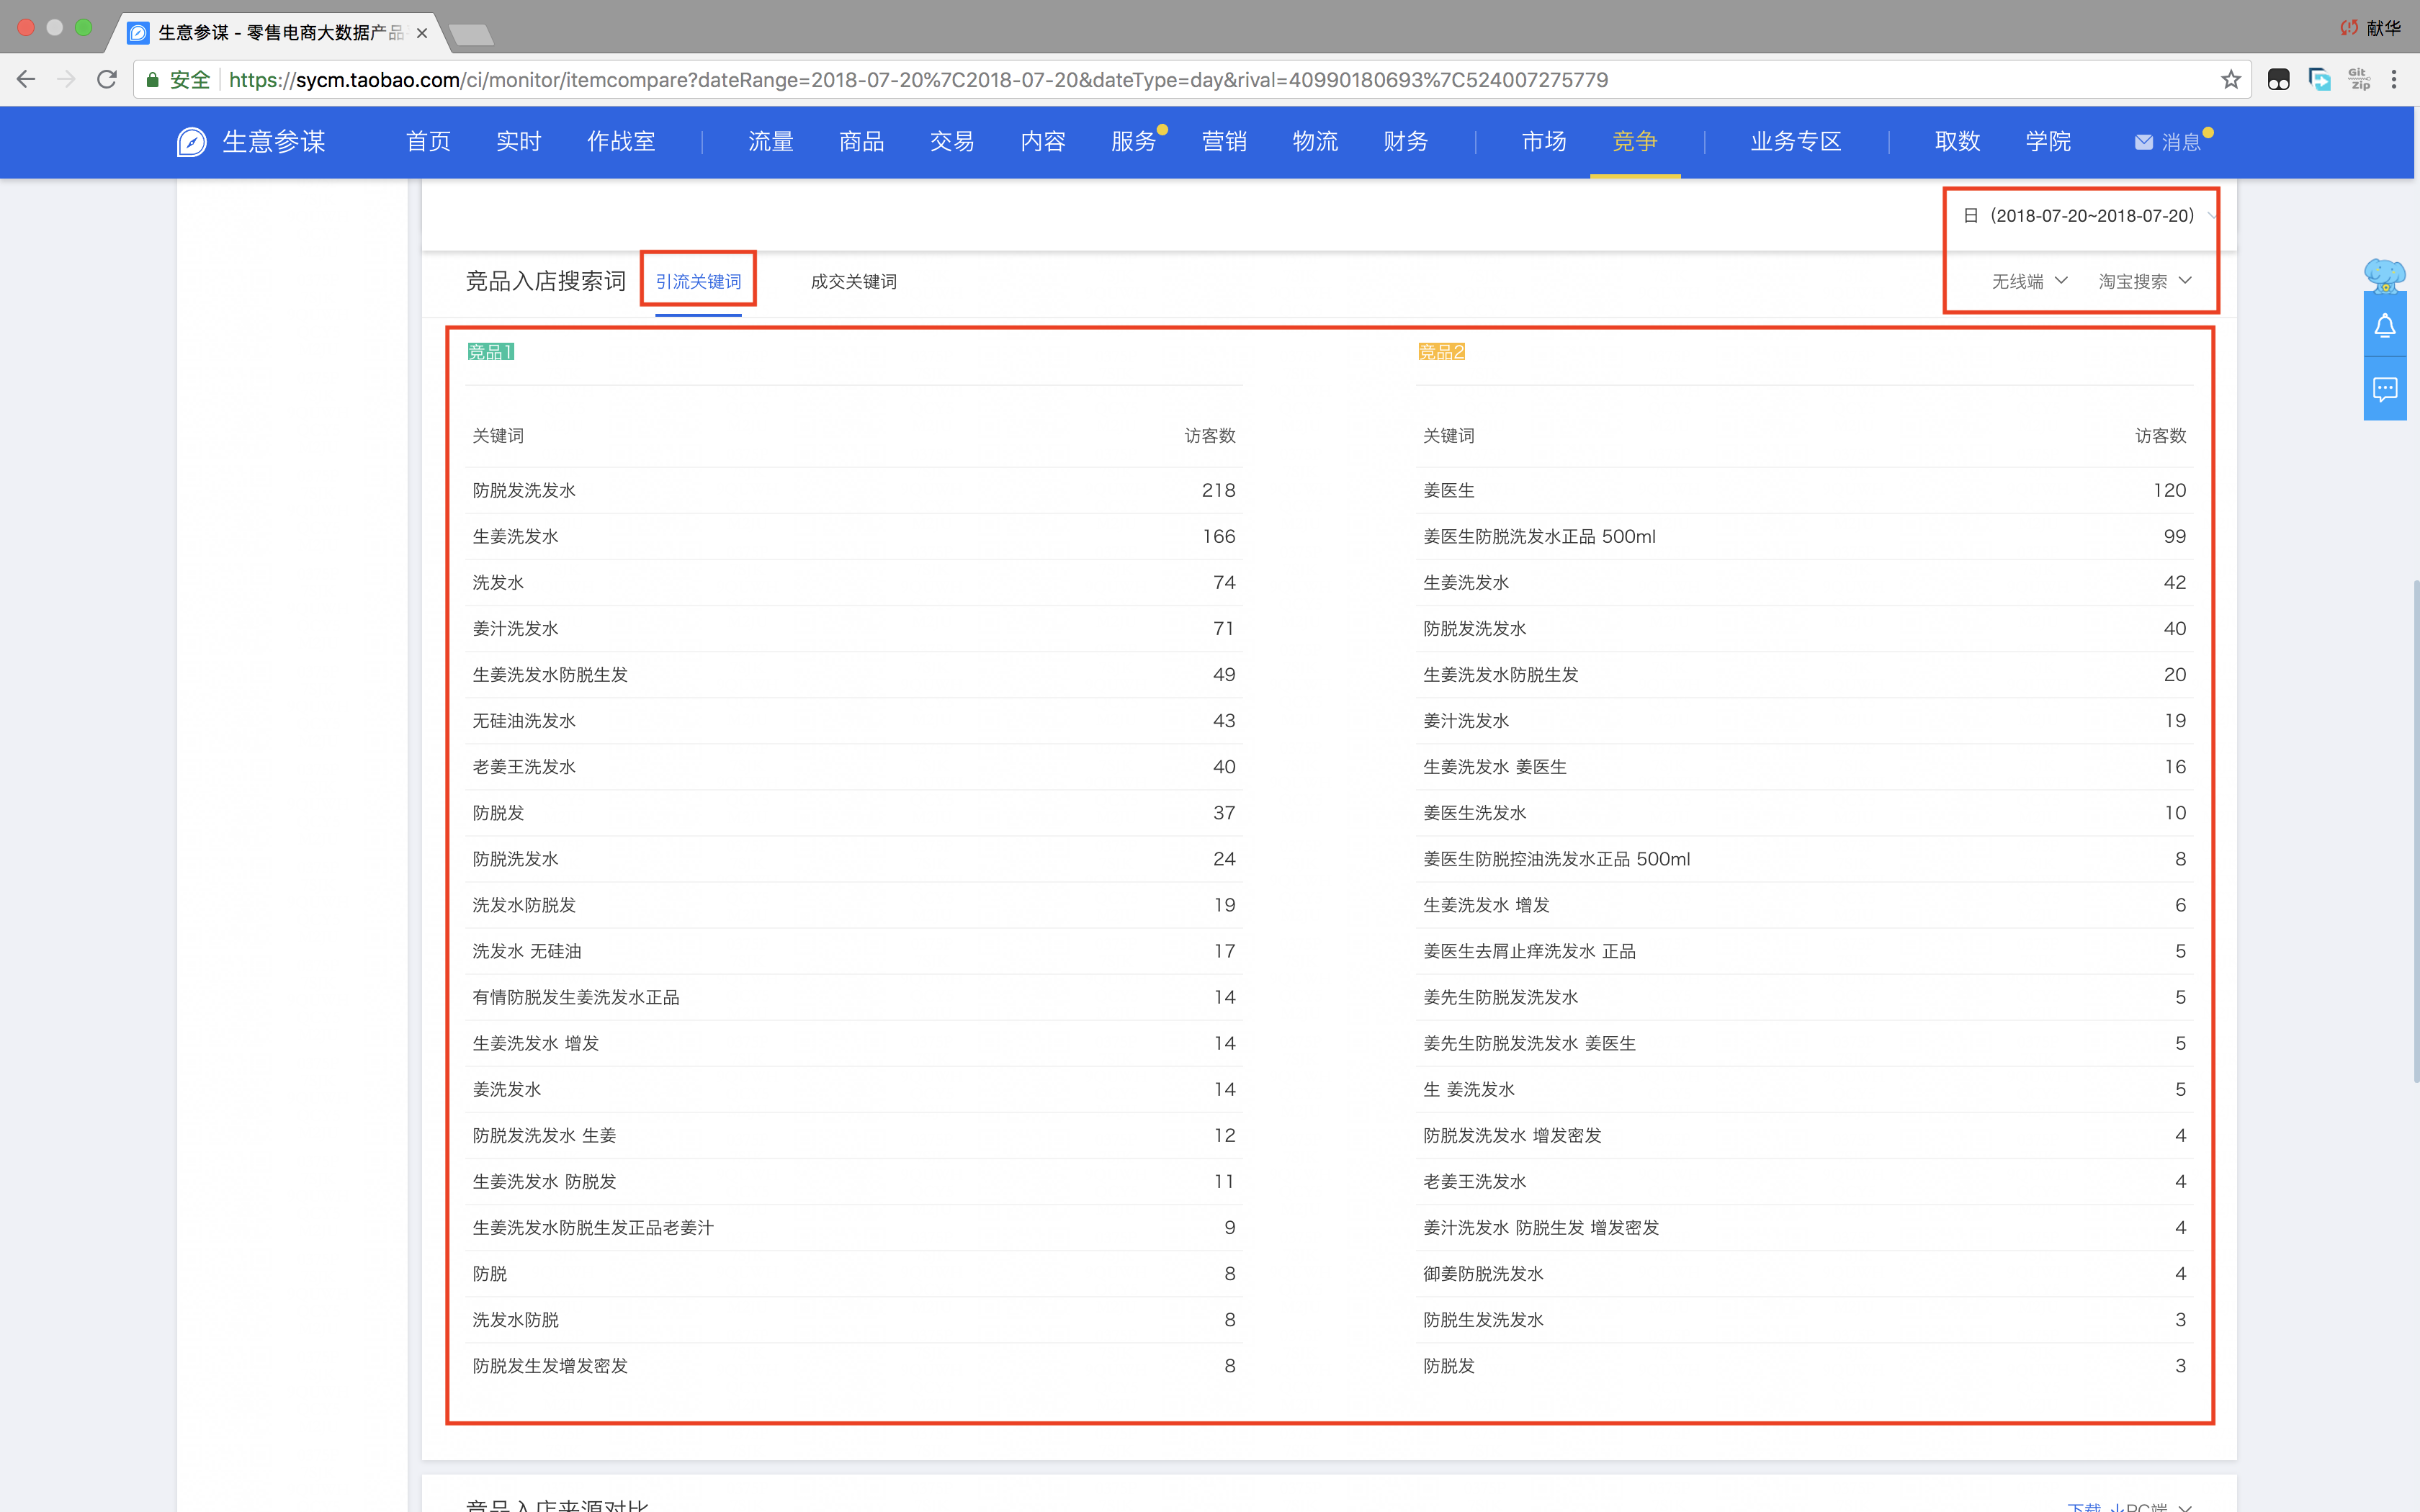The width and height of the screenshot is (2420, 1512).
Task: Expand the 无线端 device dropdown
Action: [x=2029, y=282]
